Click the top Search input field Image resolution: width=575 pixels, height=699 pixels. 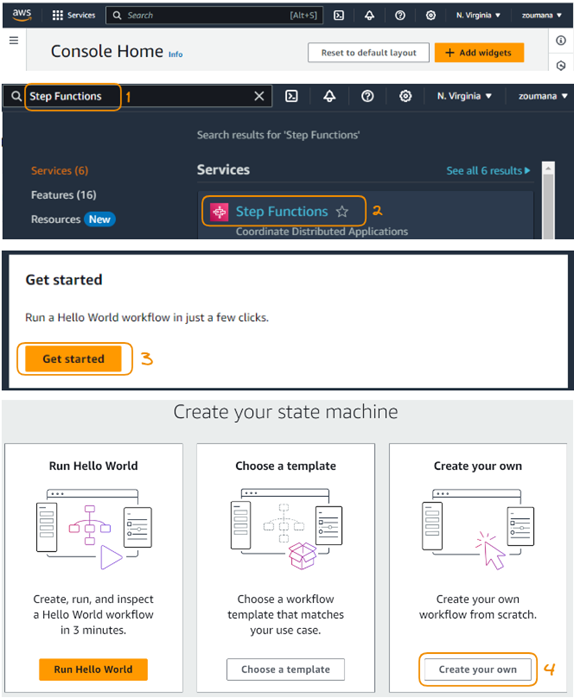[214, 15]
